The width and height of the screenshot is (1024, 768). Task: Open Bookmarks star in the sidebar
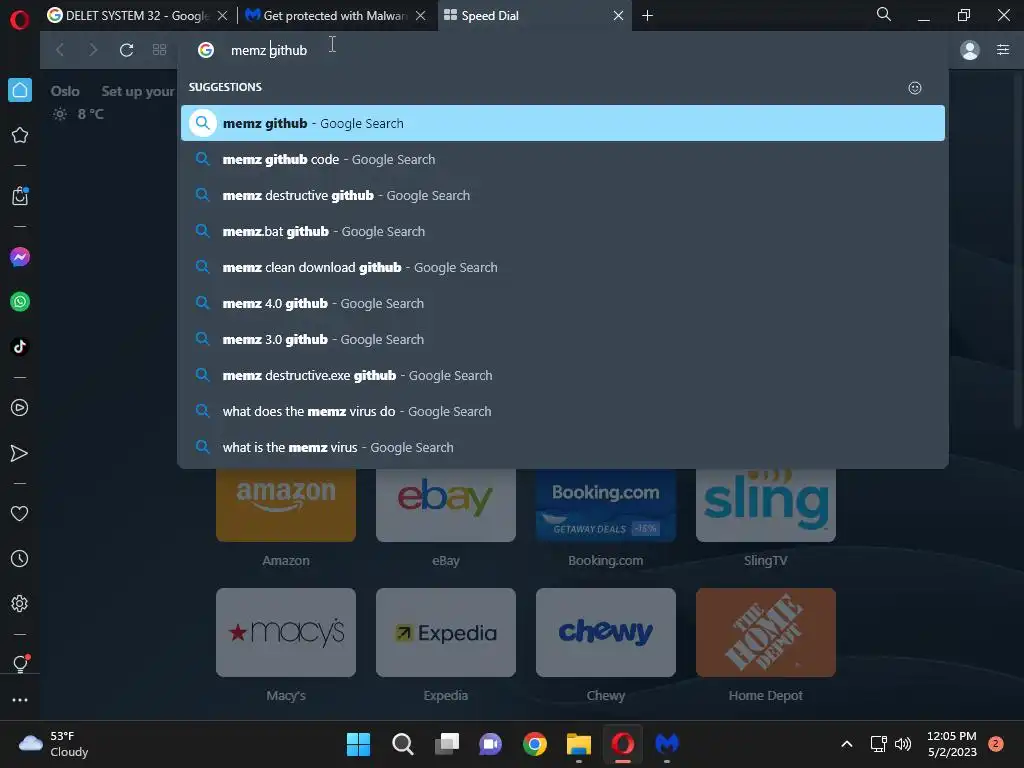point(20,135)
